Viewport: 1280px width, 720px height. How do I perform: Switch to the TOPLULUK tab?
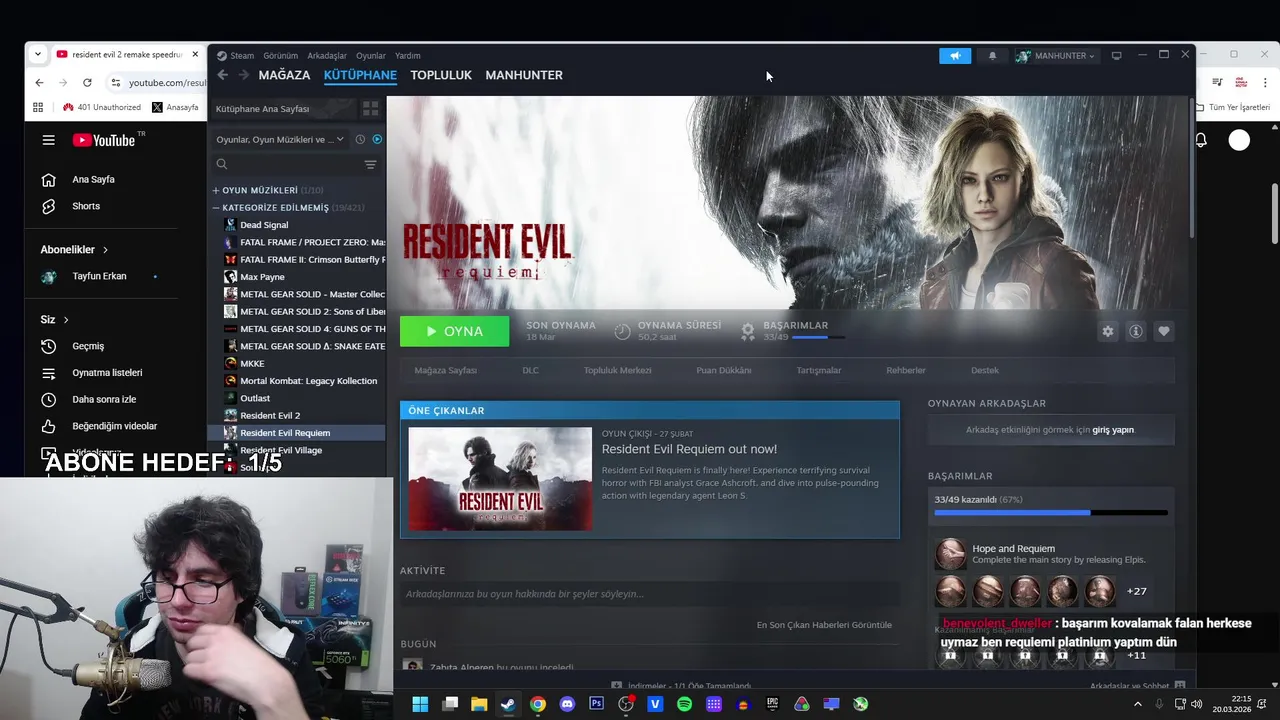coord(441,75)
